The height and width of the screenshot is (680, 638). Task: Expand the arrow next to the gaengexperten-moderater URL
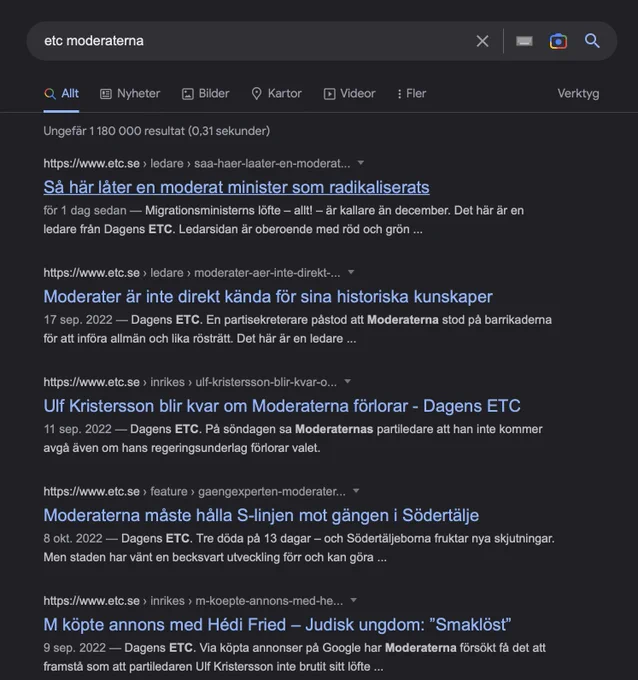click(x=356, y=491)
